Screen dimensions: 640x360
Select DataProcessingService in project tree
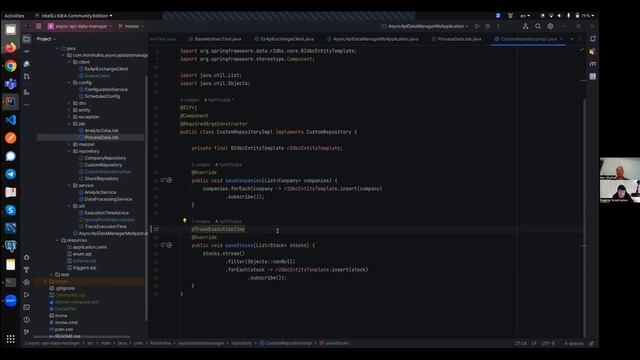pos(108,199)
